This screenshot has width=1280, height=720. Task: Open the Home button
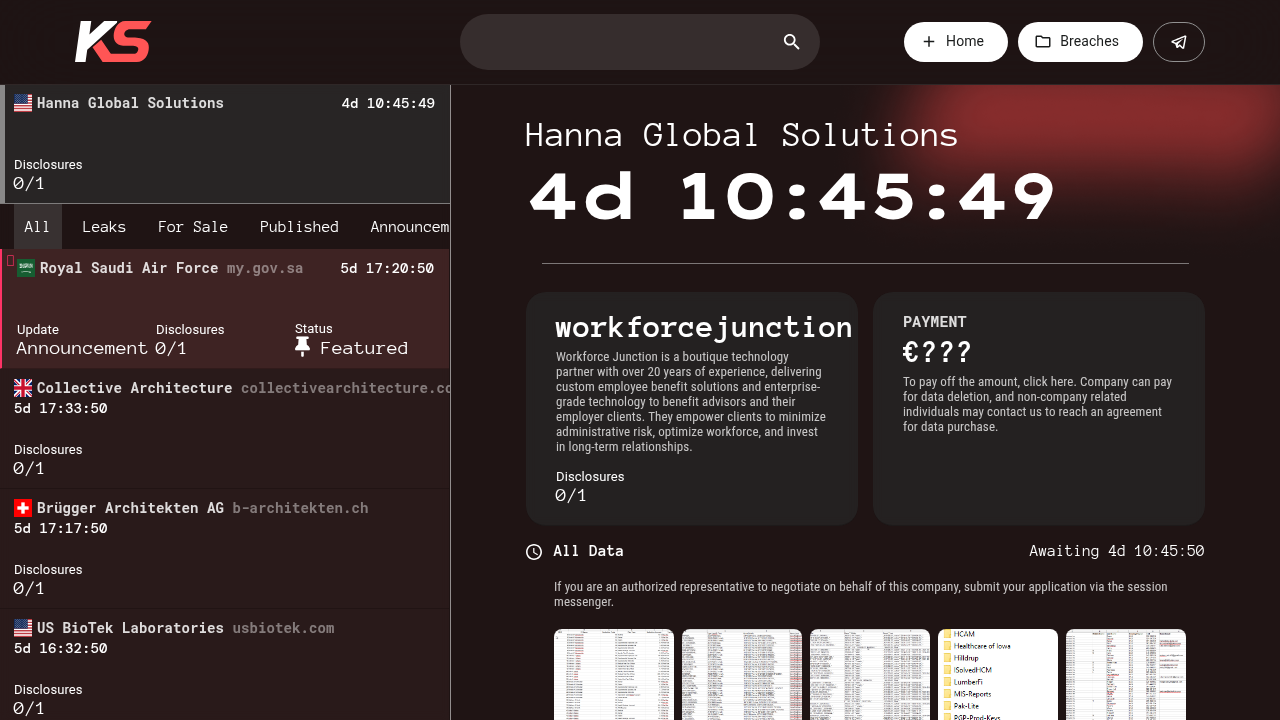pyautogui.click(x=956, y=42)
